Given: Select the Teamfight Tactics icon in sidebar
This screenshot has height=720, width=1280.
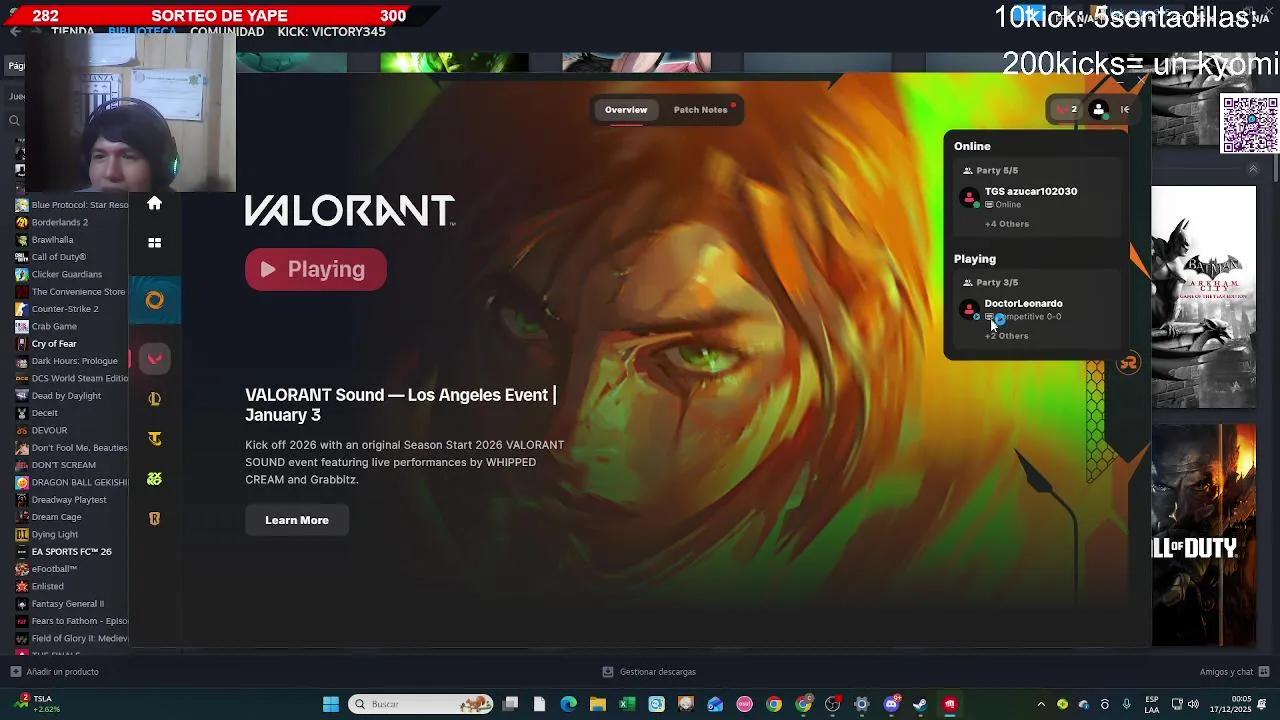Looking at the screenshot, I should [154, 439].
